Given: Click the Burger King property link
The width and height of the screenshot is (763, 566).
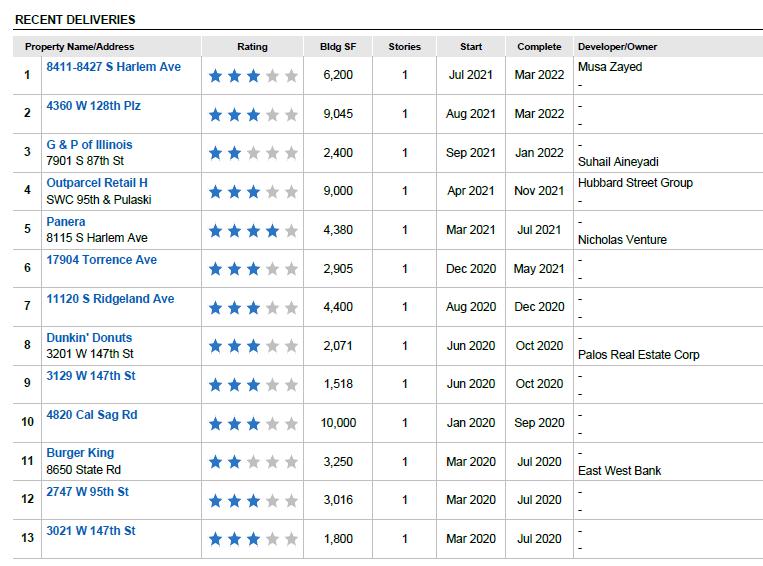Looking at the screenshot, I should point(80,453).
